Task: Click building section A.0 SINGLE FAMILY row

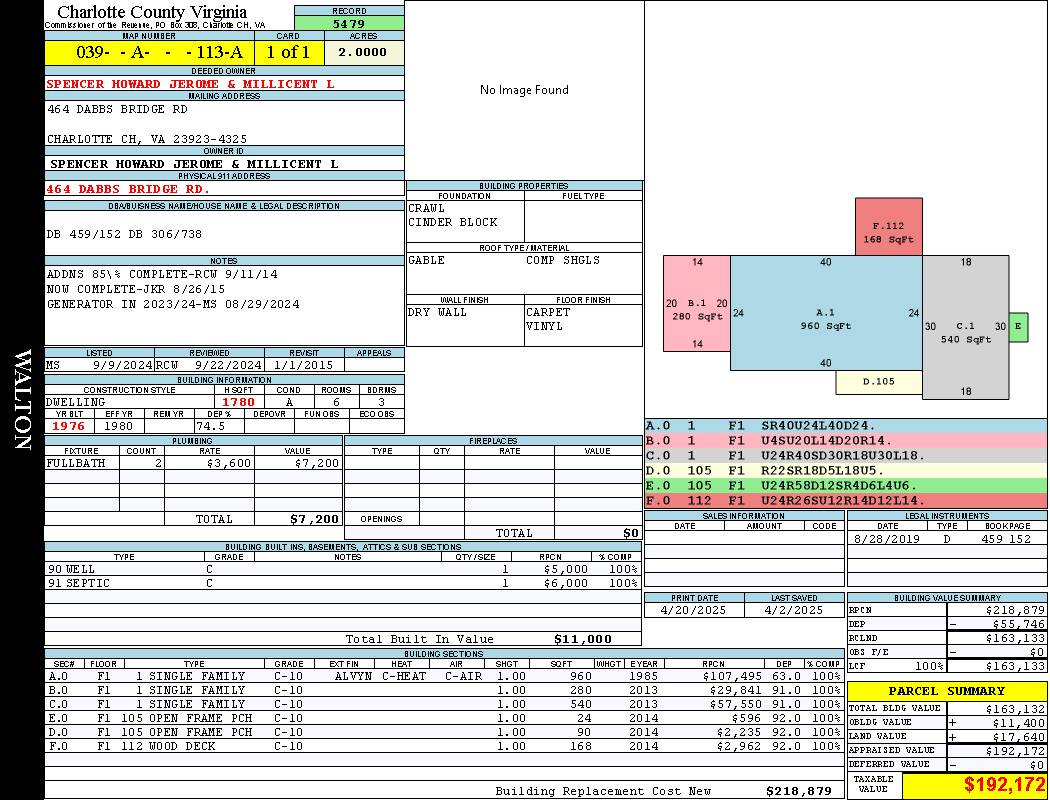Action: 445,676
